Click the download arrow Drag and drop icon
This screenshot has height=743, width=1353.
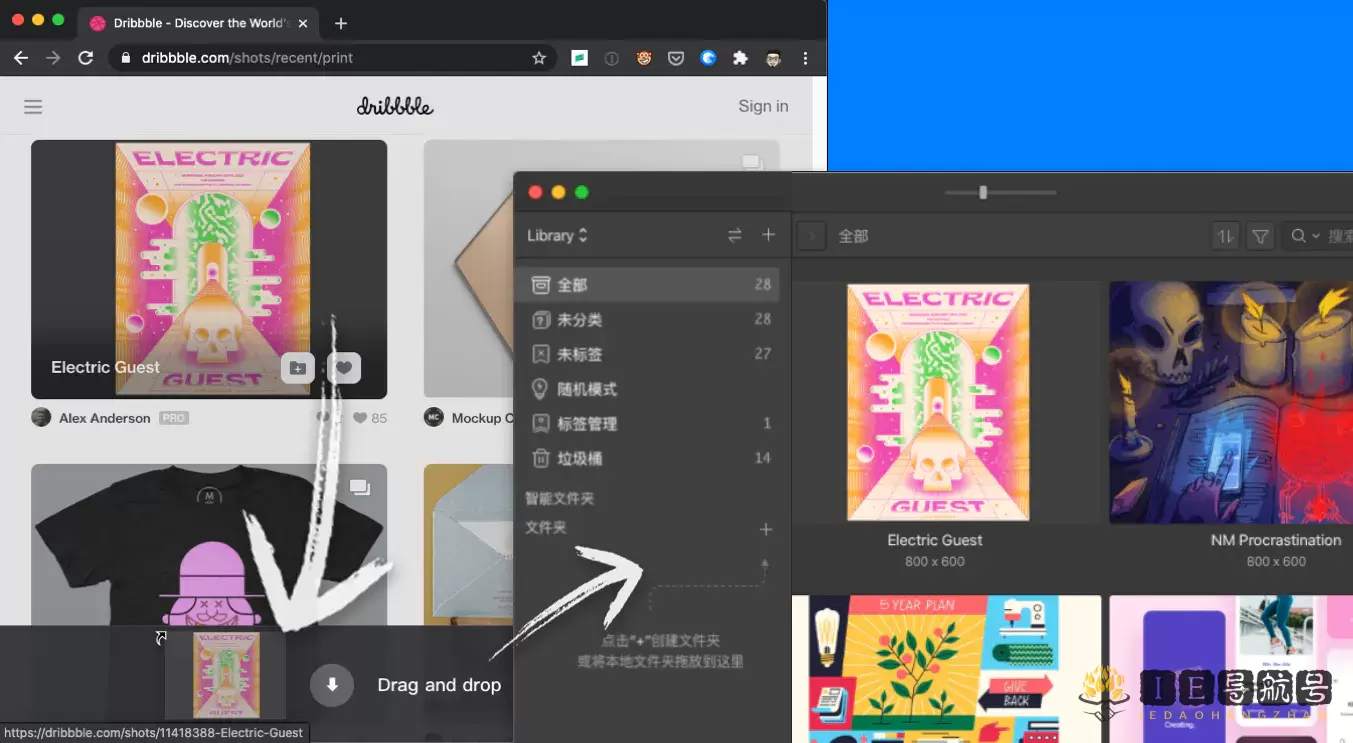pyautogui.click(x=332, y=685)
